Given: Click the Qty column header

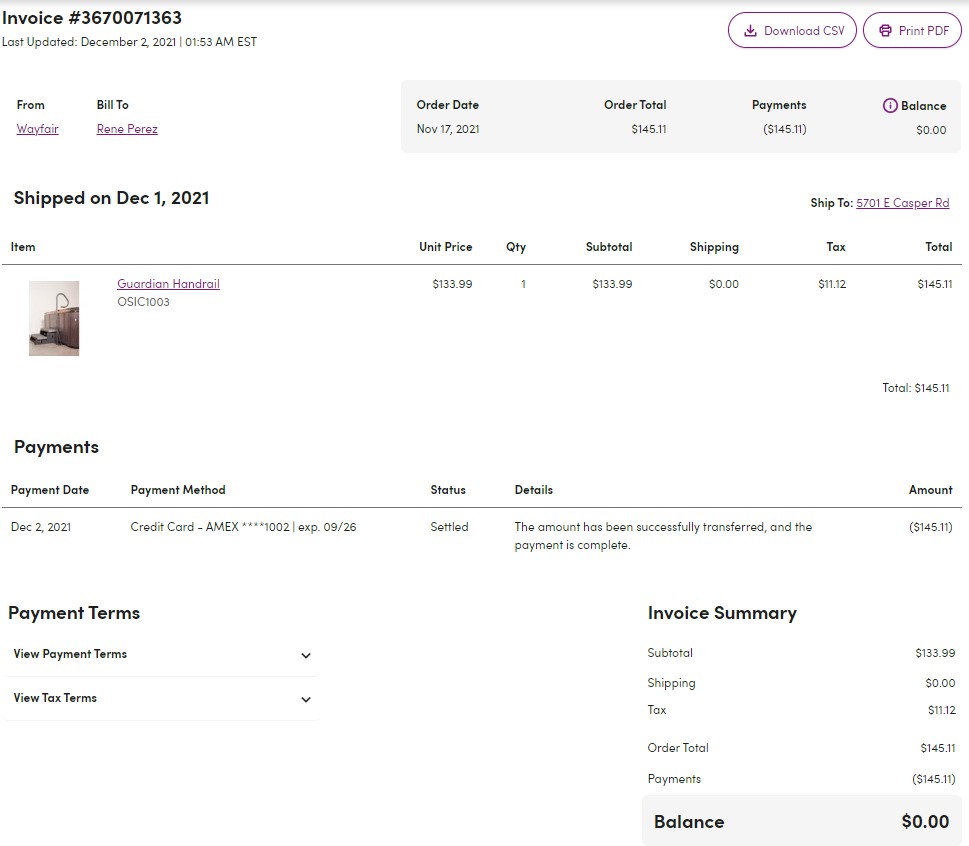Looking at the screenshot, I should 516,247.
